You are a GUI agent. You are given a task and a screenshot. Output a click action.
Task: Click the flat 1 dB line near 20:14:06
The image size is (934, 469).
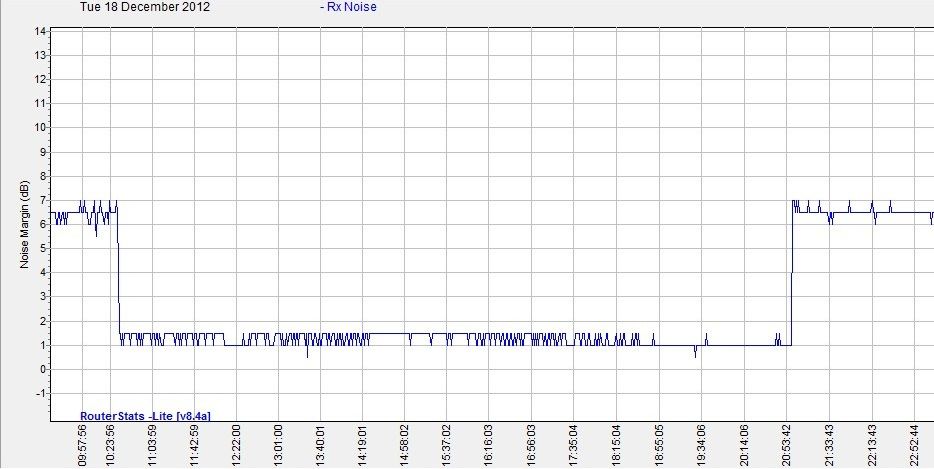click(743, 345)
